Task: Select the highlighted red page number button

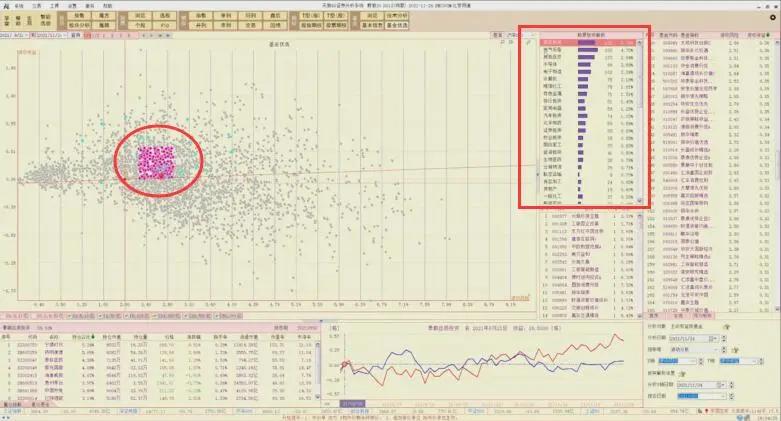Action: [x=88, y=35]
